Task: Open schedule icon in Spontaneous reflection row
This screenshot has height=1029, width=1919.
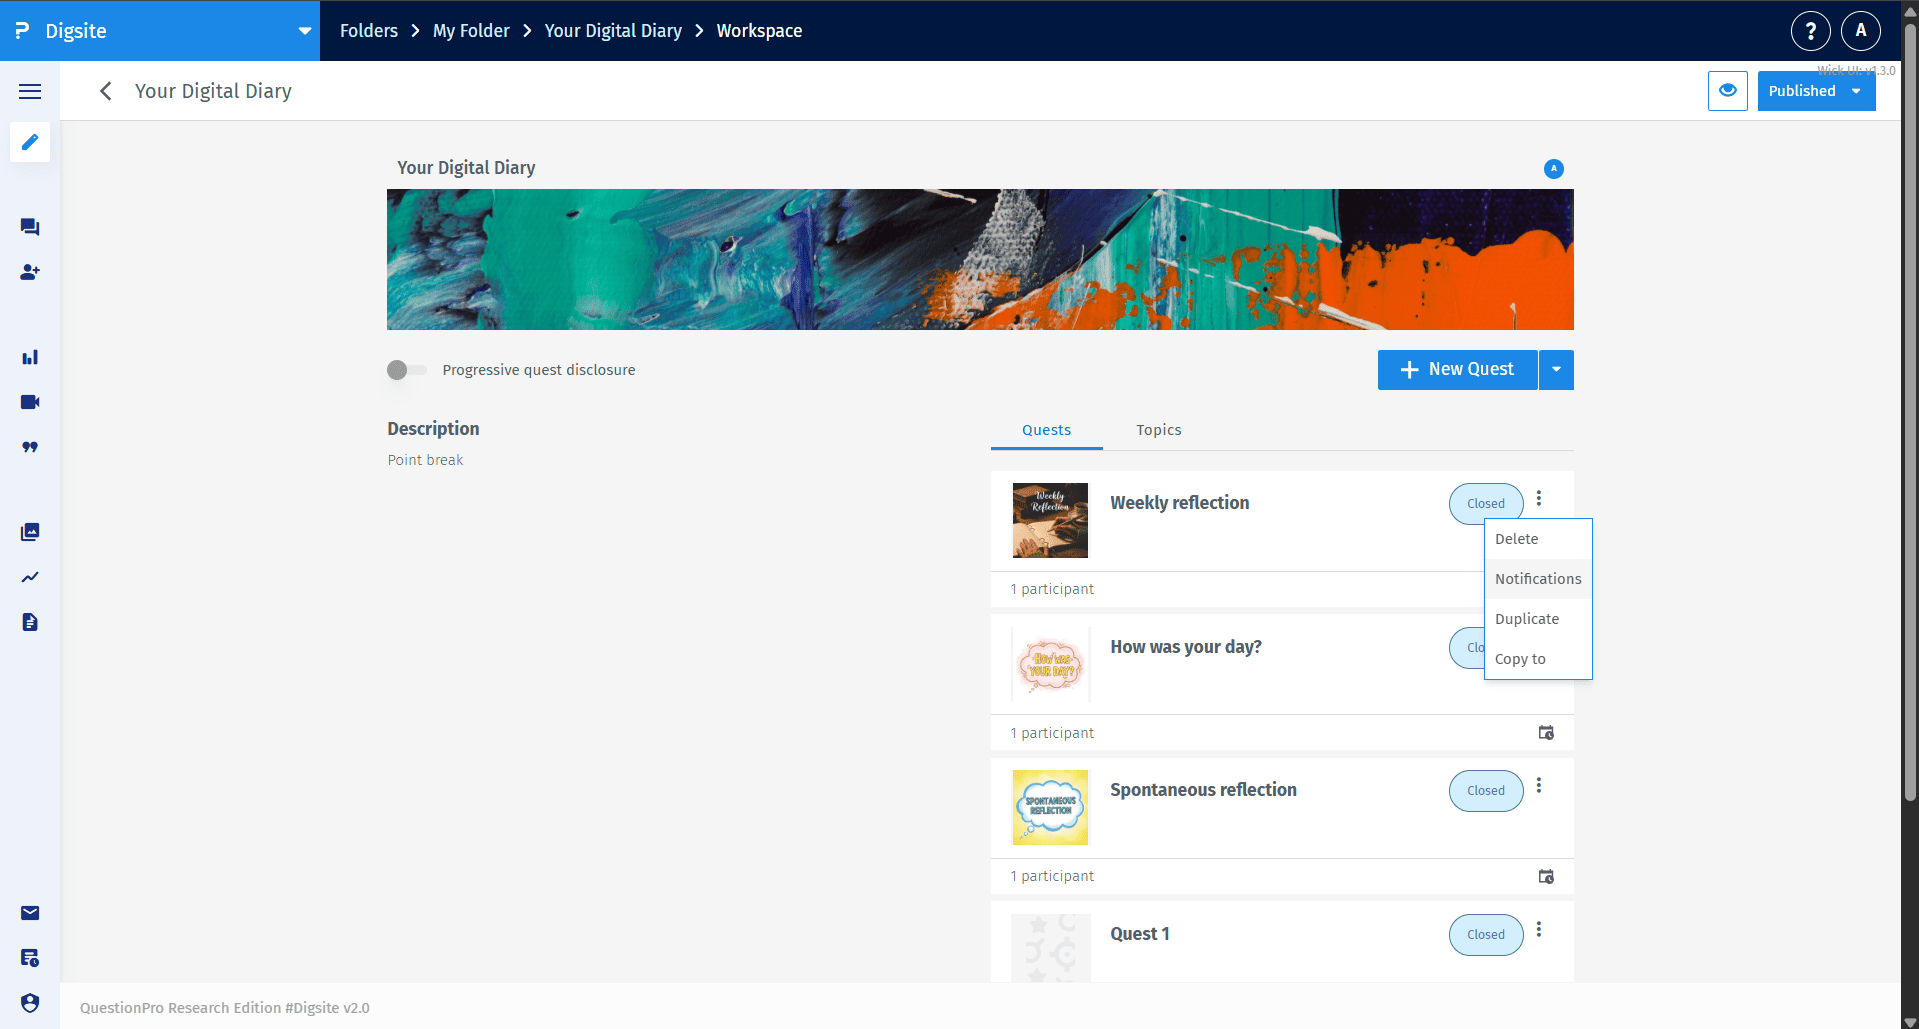Action: pyautogui.click(x=1546, y=877)
